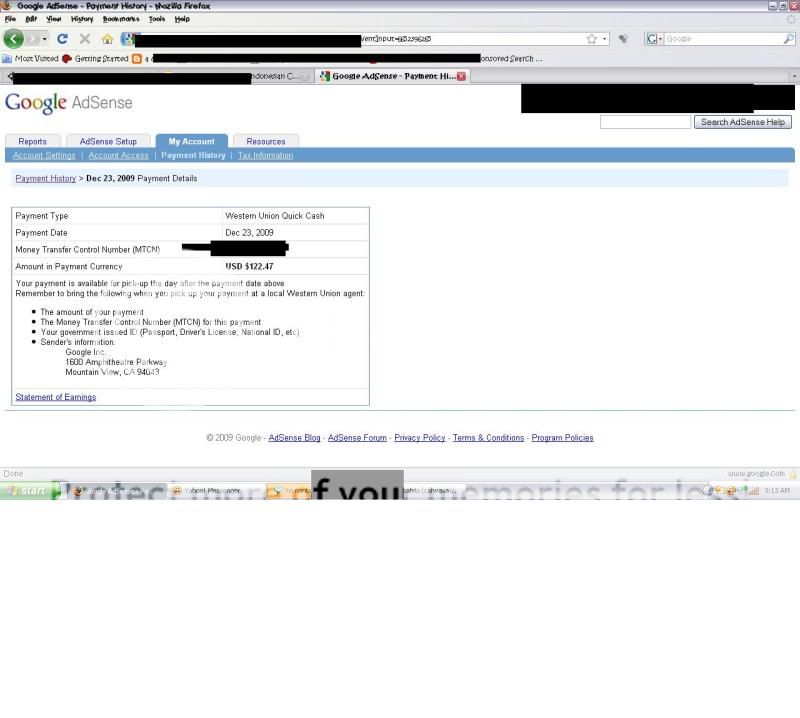This screenshot has width=800, height=718.
Task: Open the Edit menu
Action: point(31,19)
